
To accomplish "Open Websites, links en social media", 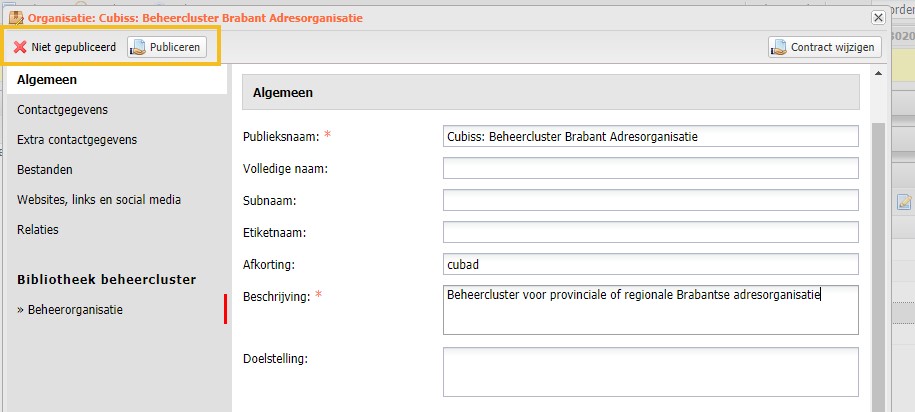I will pyautogui.click(x=99, y=200).
